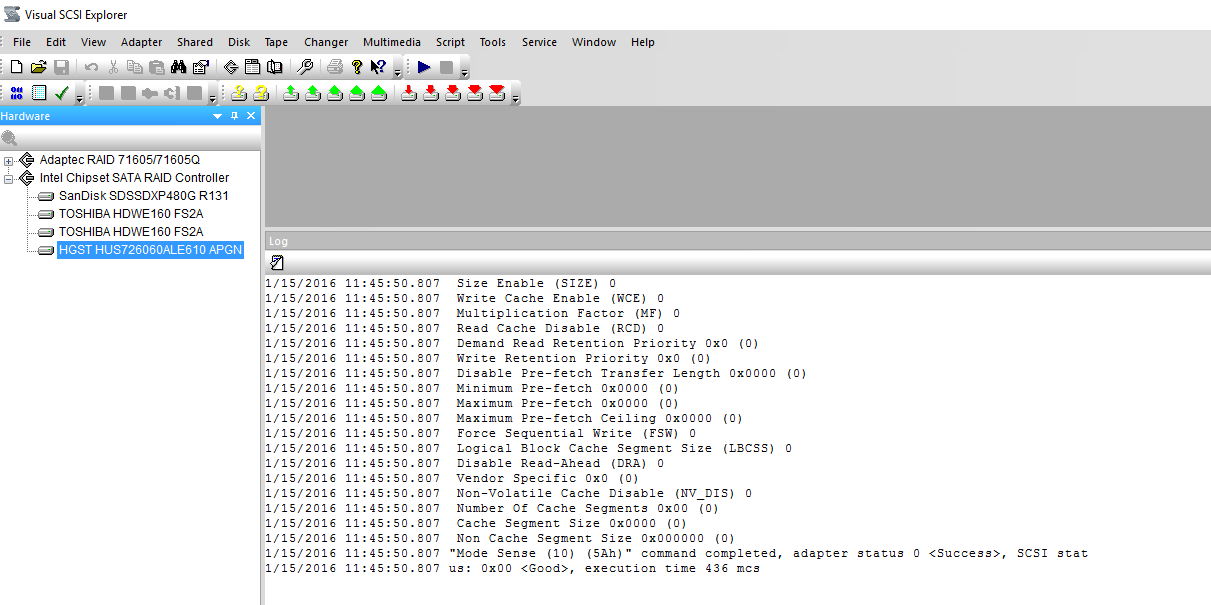Screen dimensions: 1211x605
Task: Click the Open folder toolbar icon
Action: pos(38,67)
